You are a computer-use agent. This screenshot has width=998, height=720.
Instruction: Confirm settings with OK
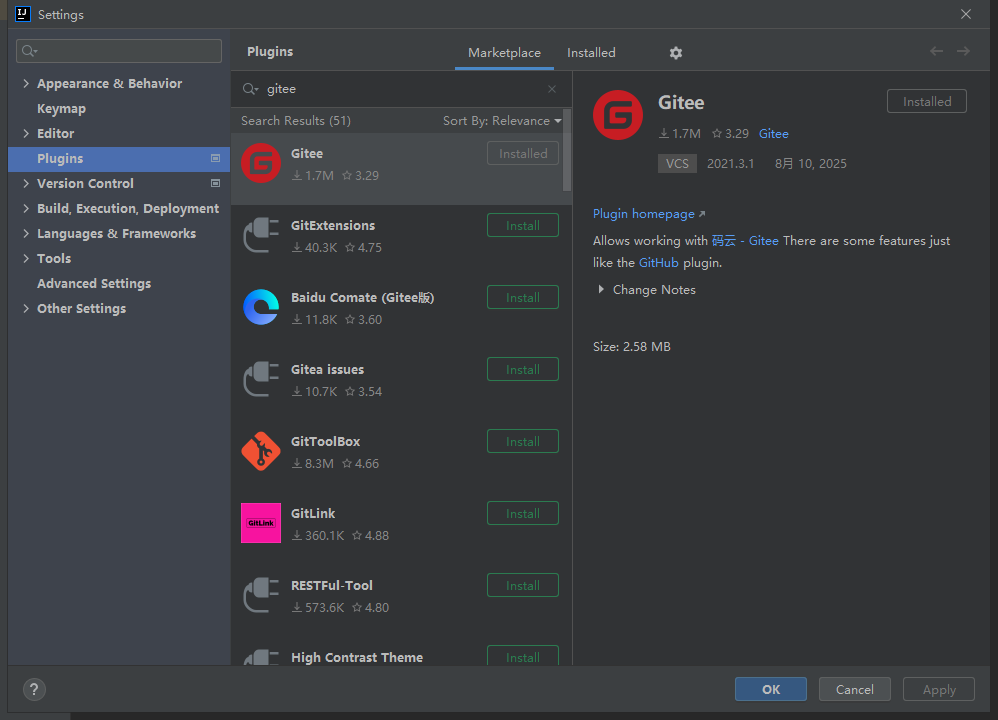[x=771, y=689]
